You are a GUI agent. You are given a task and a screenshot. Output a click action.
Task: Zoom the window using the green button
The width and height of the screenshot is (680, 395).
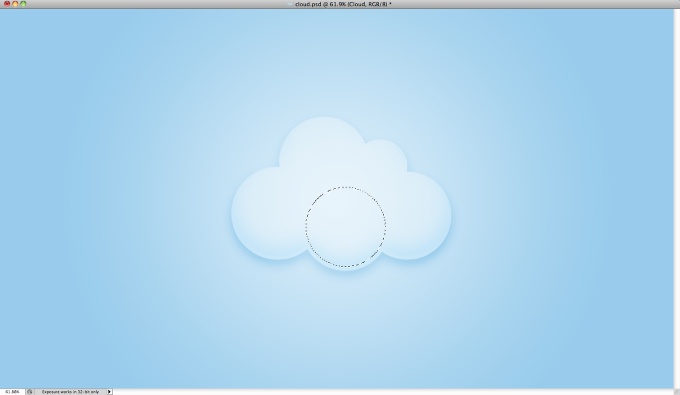(x=23, y=3)
